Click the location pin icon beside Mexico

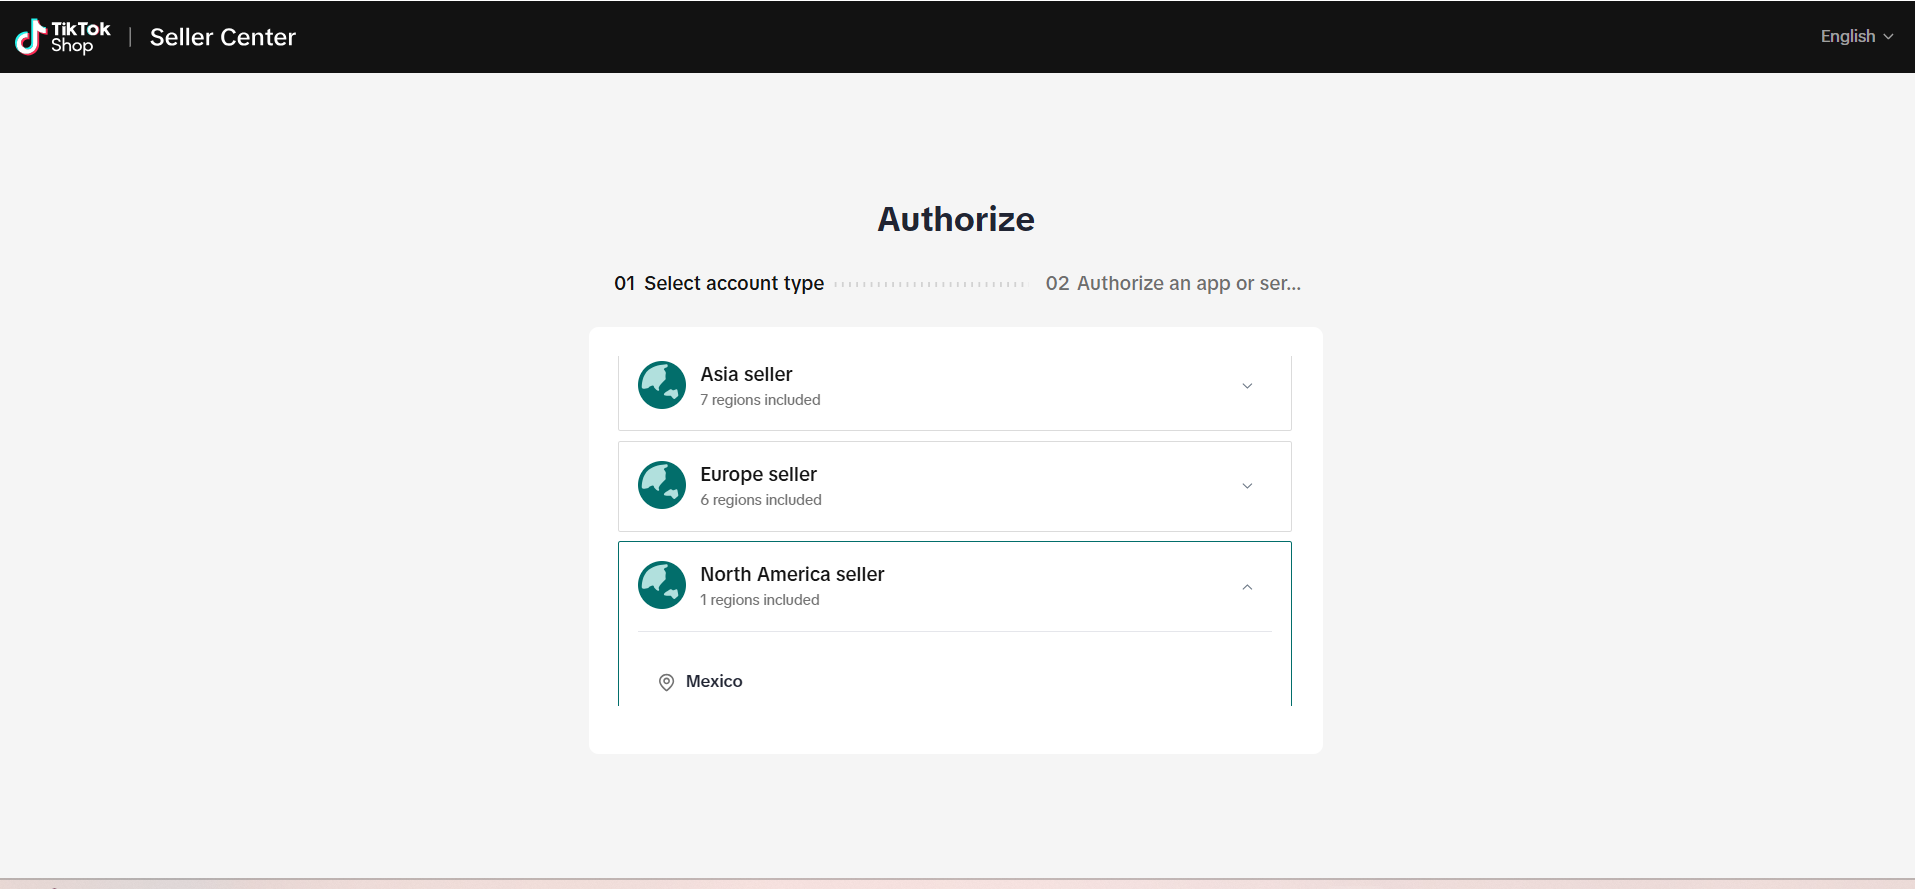coord(666,682)
